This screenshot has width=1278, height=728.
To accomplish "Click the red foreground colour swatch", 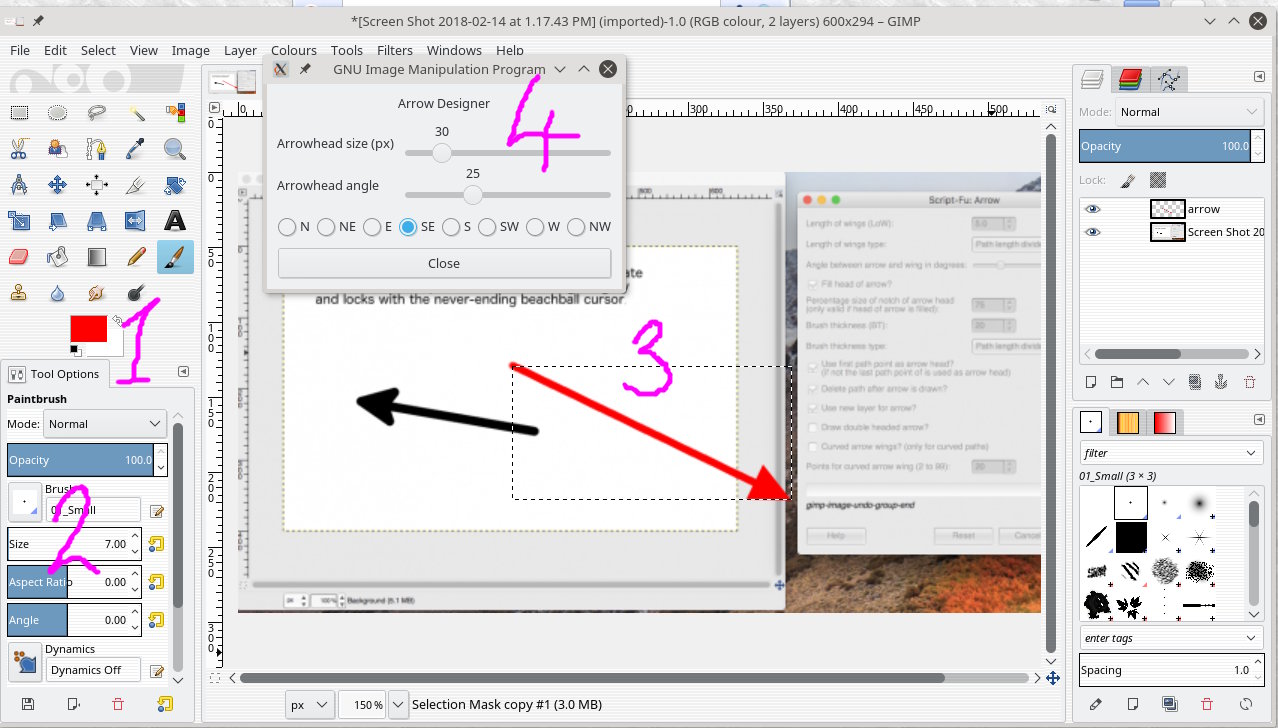I will pos(88,329).
